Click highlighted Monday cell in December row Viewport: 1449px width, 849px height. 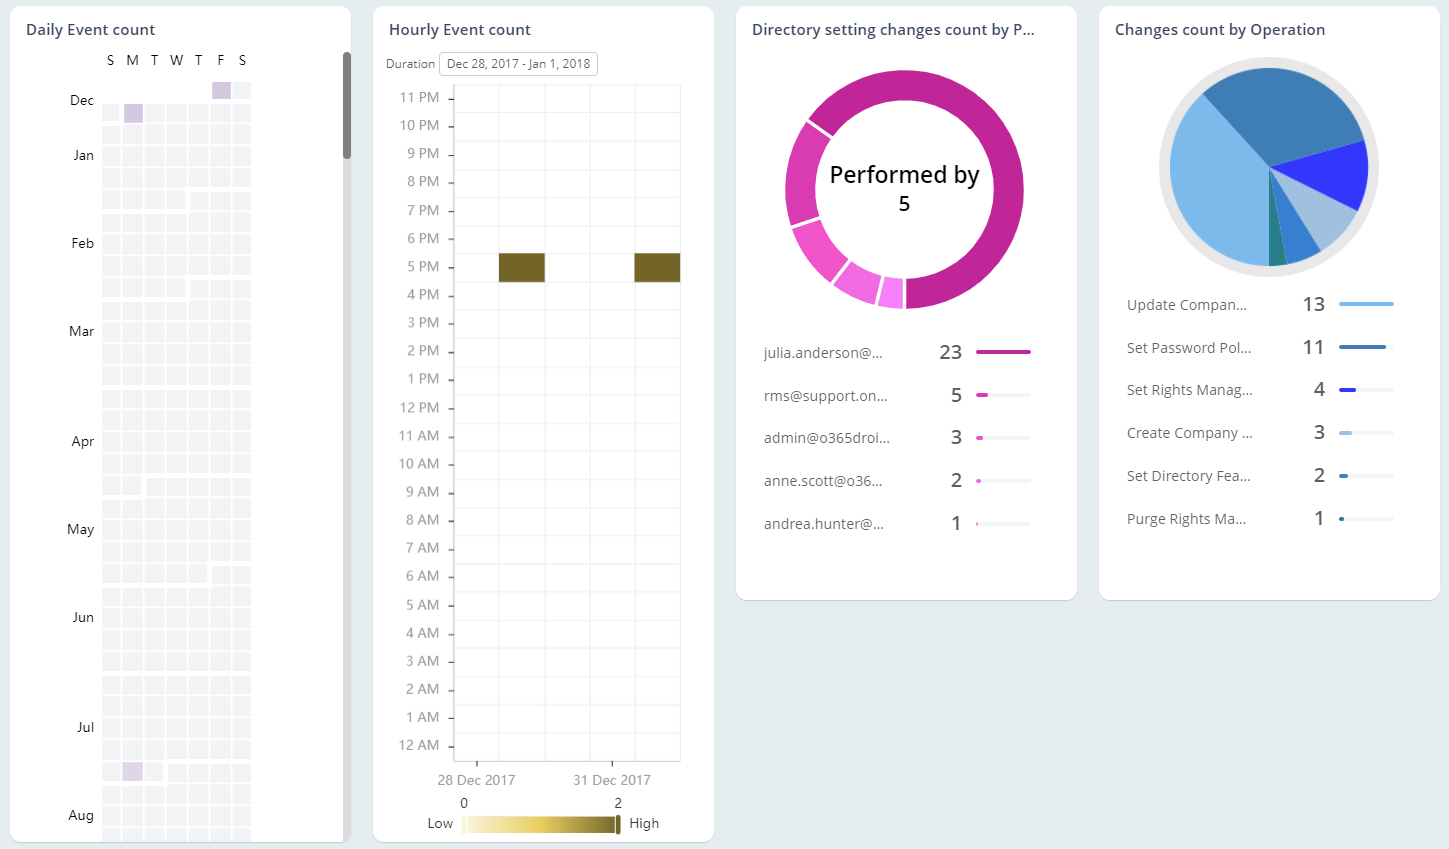[x=133, y=113]
